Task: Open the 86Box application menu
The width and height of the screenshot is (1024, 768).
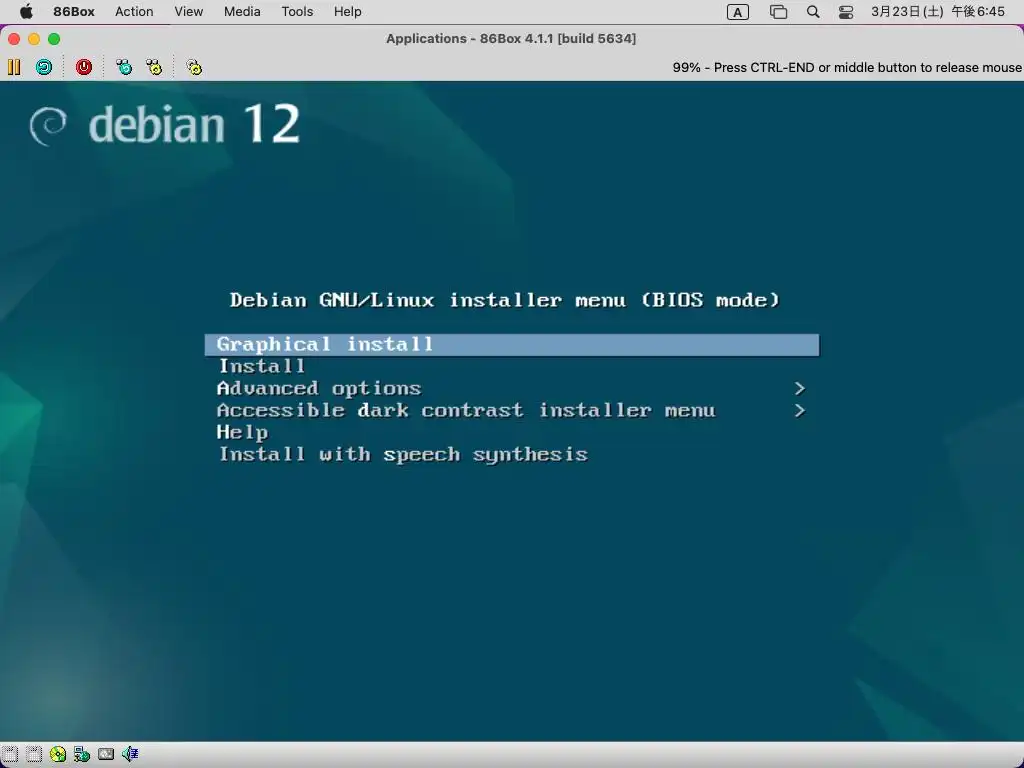Action: (74, 12)
